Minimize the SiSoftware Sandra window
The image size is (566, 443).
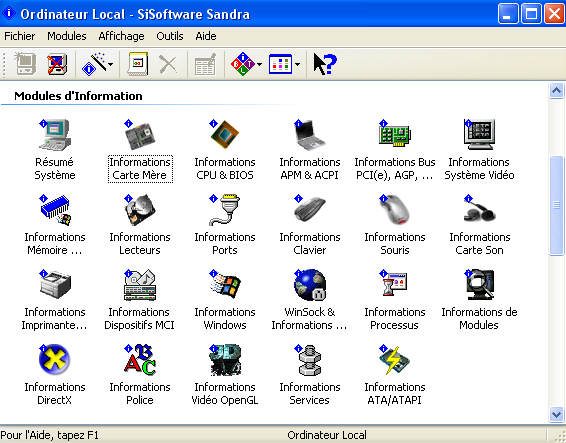508,14
